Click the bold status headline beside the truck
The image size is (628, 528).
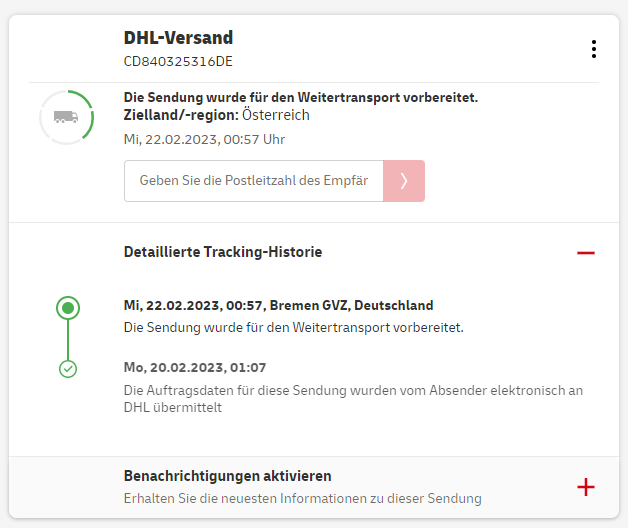tap(300, 98)
